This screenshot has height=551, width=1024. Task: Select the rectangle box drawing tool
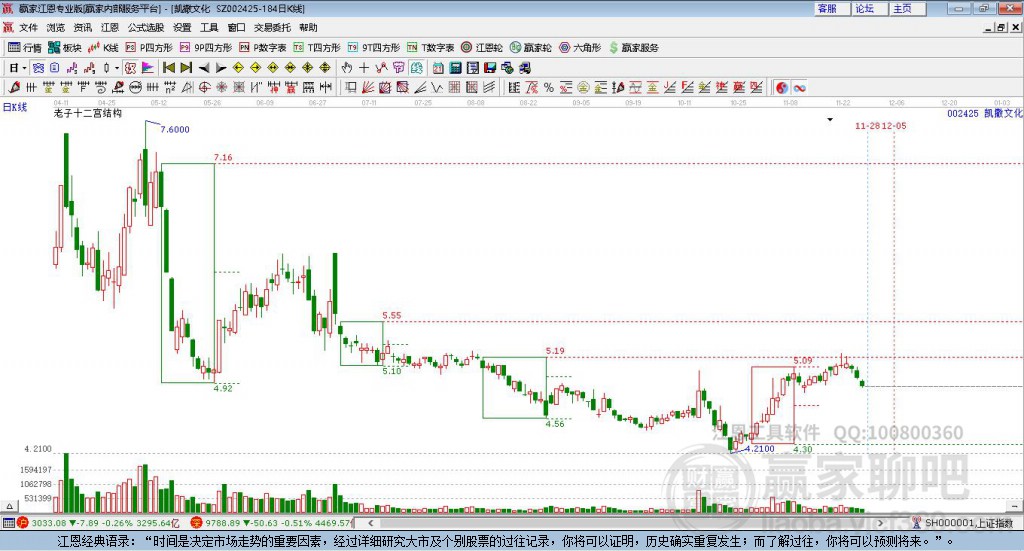coord(351,87)
